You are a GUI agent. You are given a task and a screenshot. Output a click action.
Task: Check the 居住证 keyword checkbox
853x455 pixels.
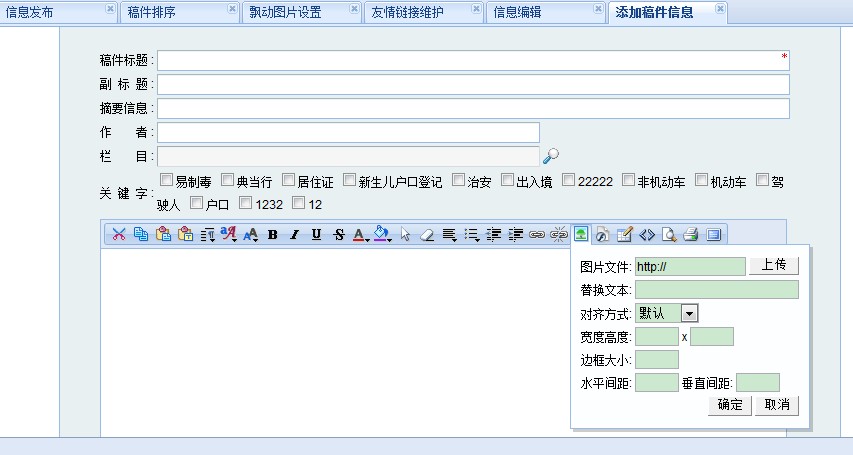pyautogui.click(x=288, y=180)
